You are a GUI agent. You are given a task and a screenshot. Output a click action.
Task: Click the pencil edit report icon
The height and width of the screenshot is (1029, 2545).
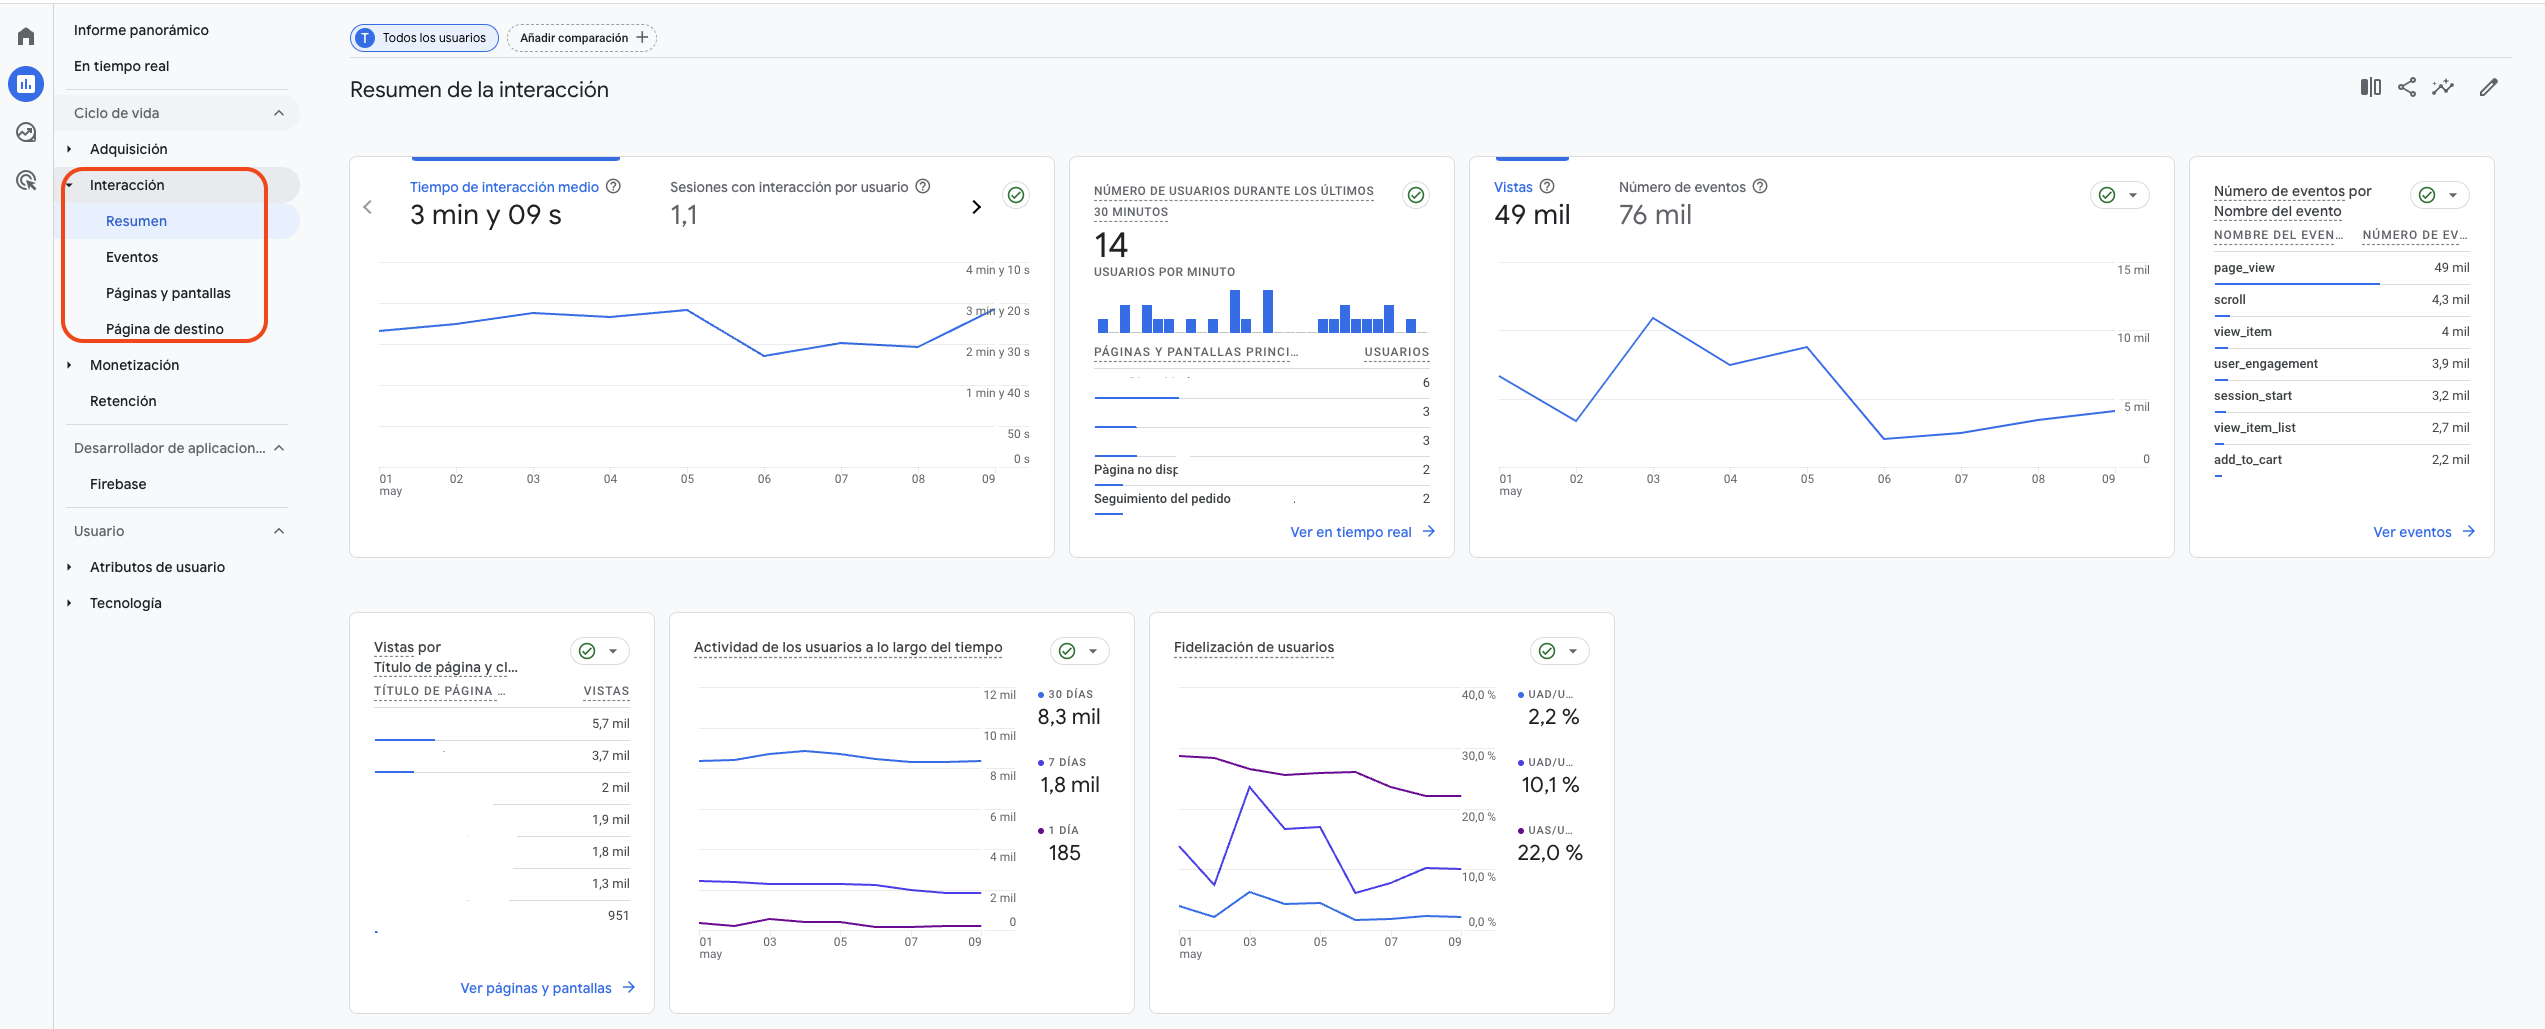click(x=2489, y=88)
